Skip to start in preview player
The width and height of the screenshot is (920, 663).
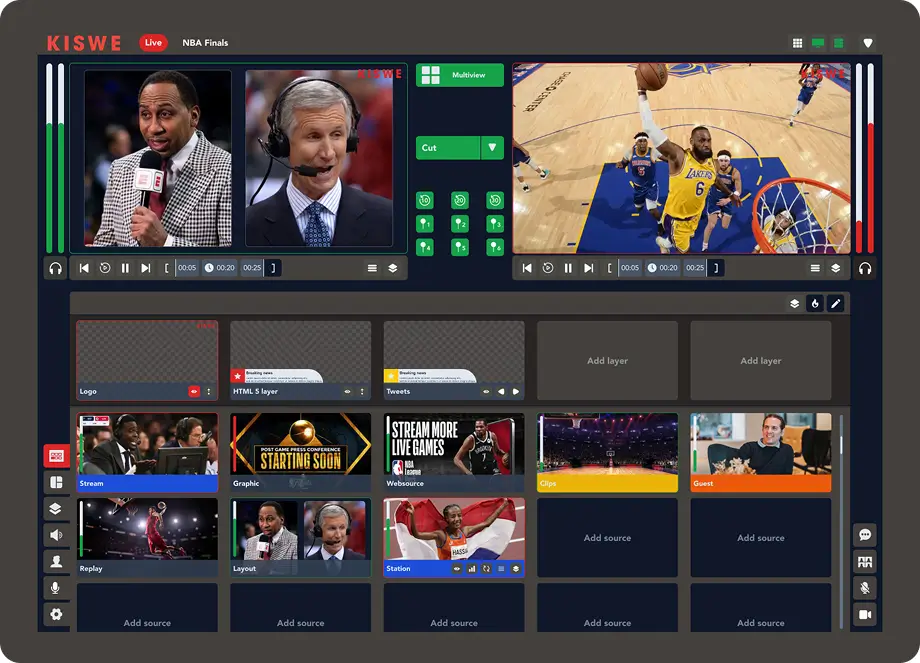(x=84, y=268)
